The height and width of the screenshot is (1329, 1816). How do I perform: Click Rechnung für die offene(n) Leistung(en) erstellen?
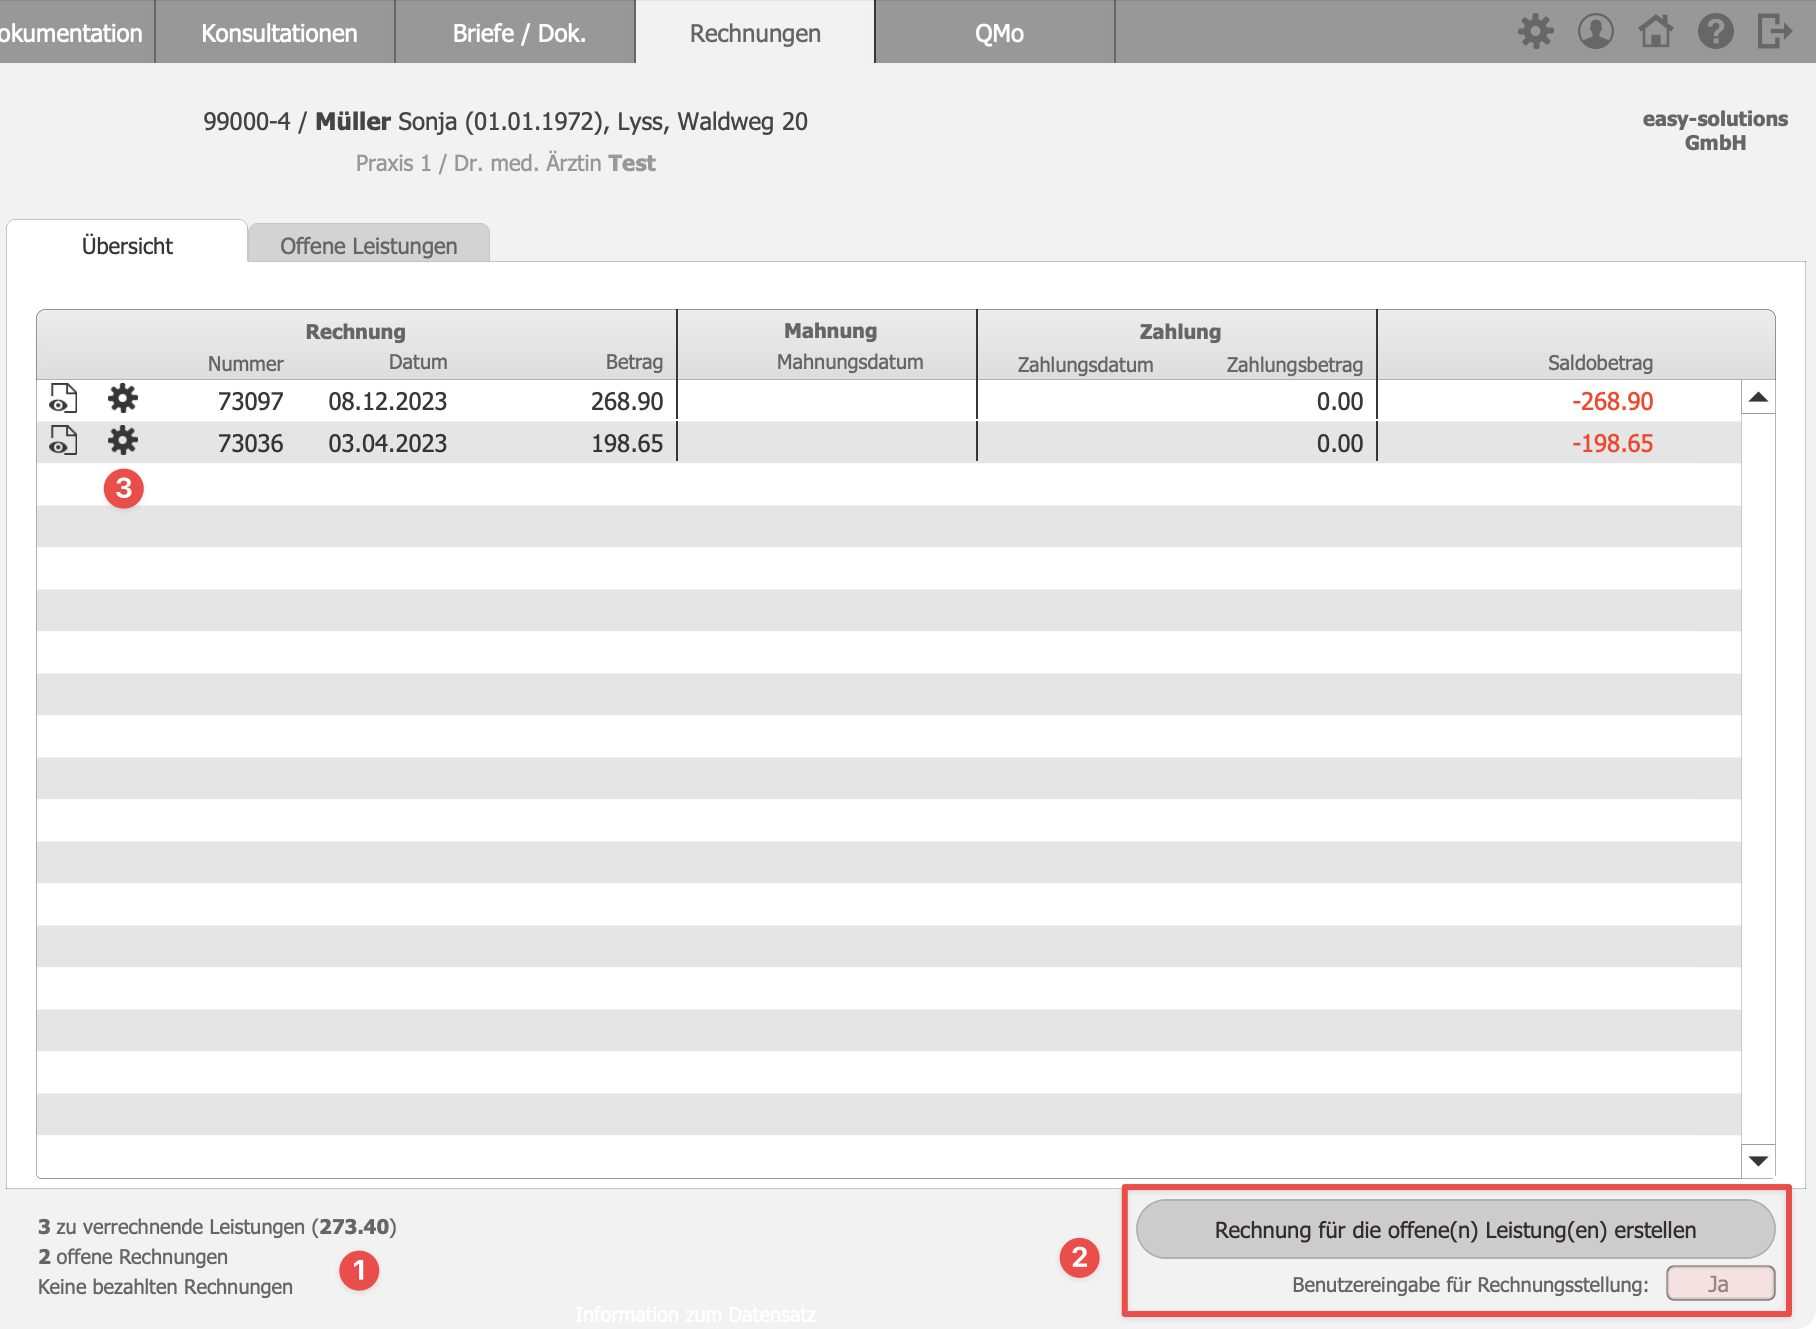pyautogui.click(x=1455, y=1229)
